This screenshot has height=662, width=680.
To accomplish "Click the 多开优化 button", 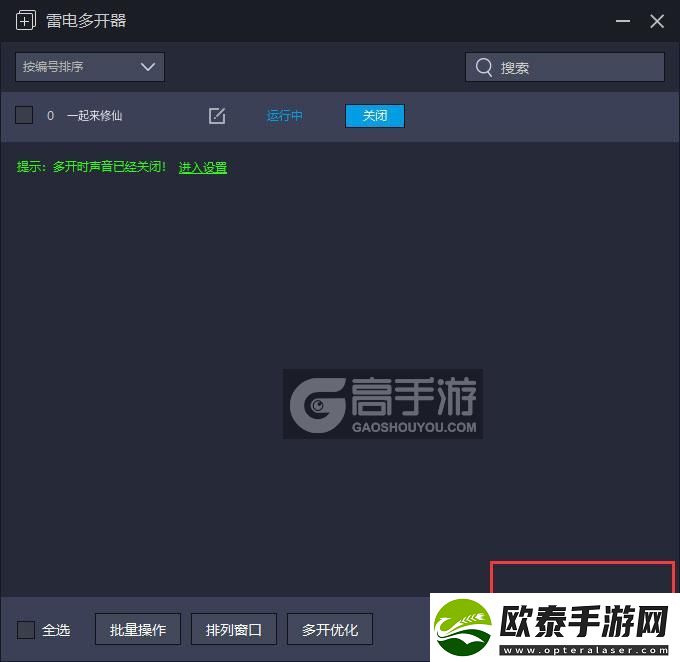I will (330, 629).
